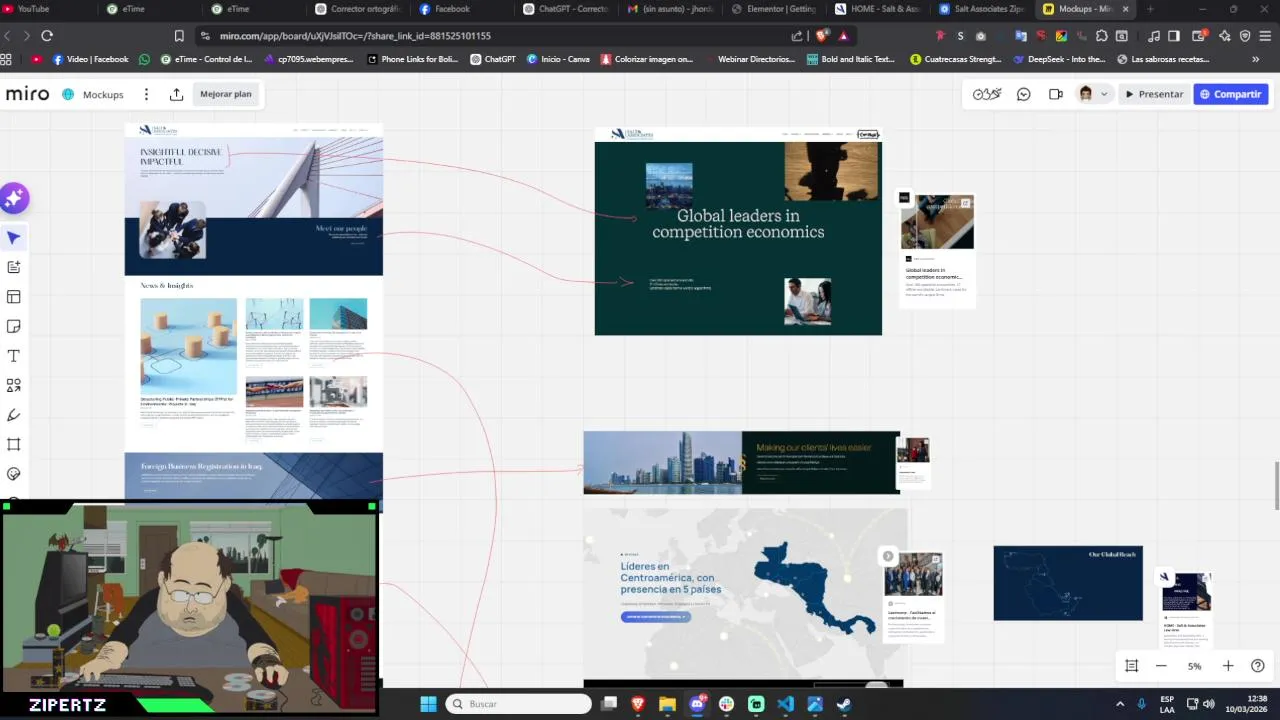Bookmark this page in address bar
This screenshot has width=1280, height=720.
179,35
